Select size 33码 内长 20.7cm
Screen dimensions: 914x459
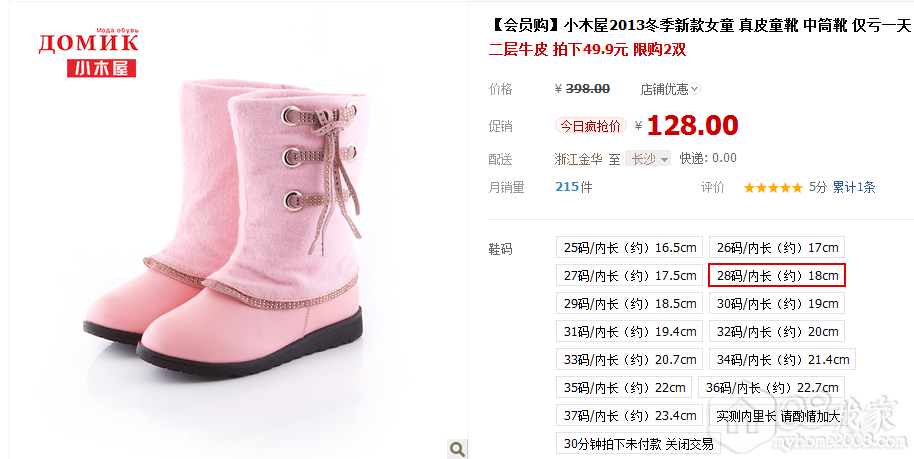(x=630, y=359)
